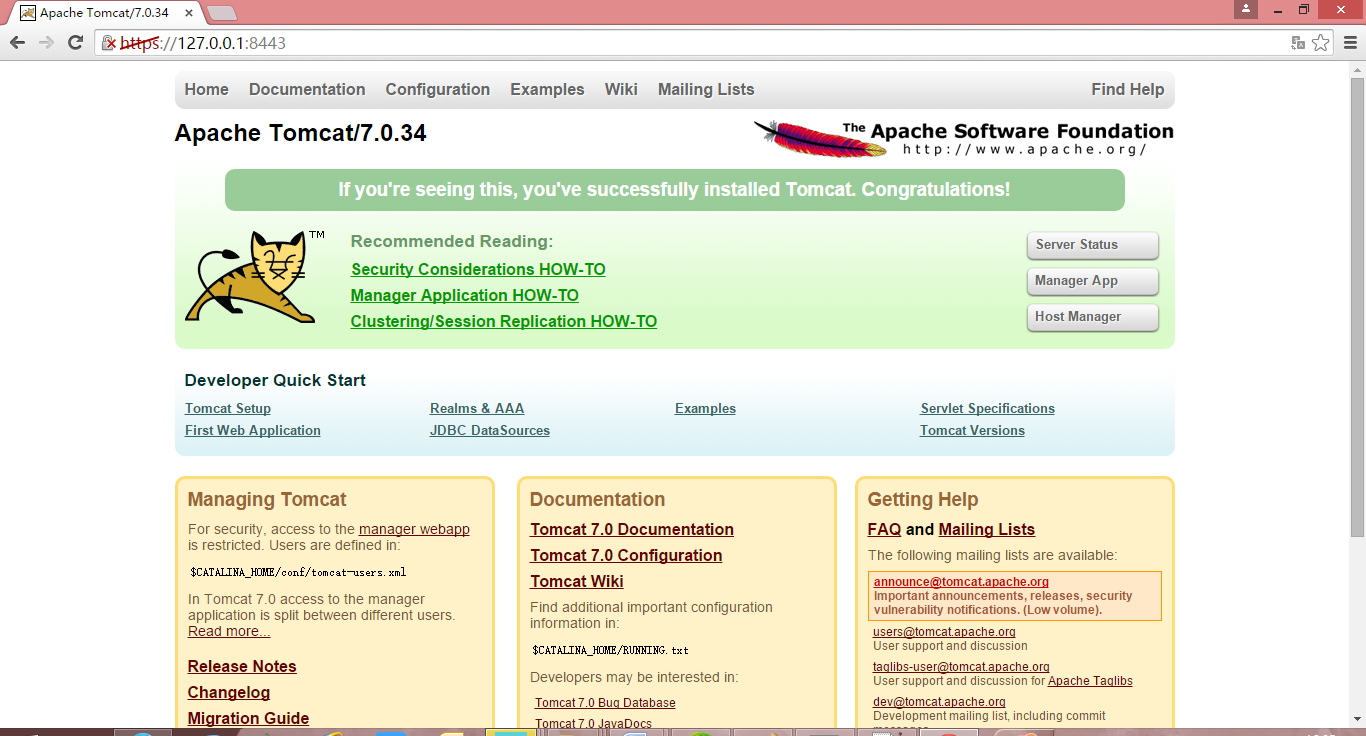
Task: Click the Managing Tomcat heading
Action: [x=267, y=499]
